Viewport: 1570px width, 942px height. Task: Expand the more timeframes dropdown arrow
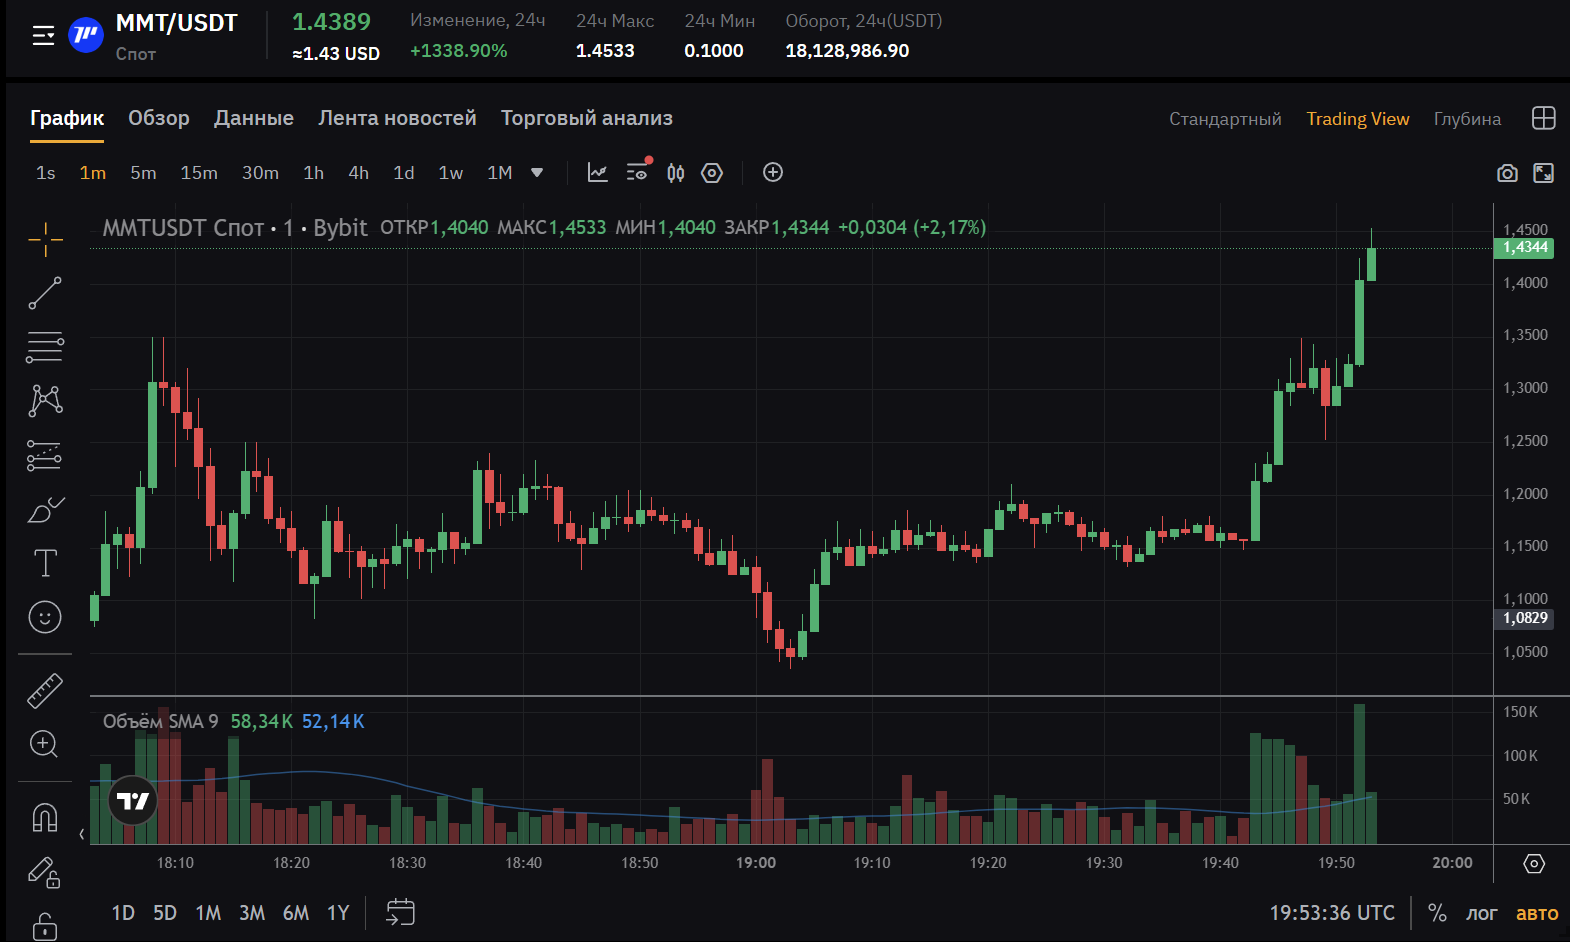pyautogui.click(x=537, y=173)
